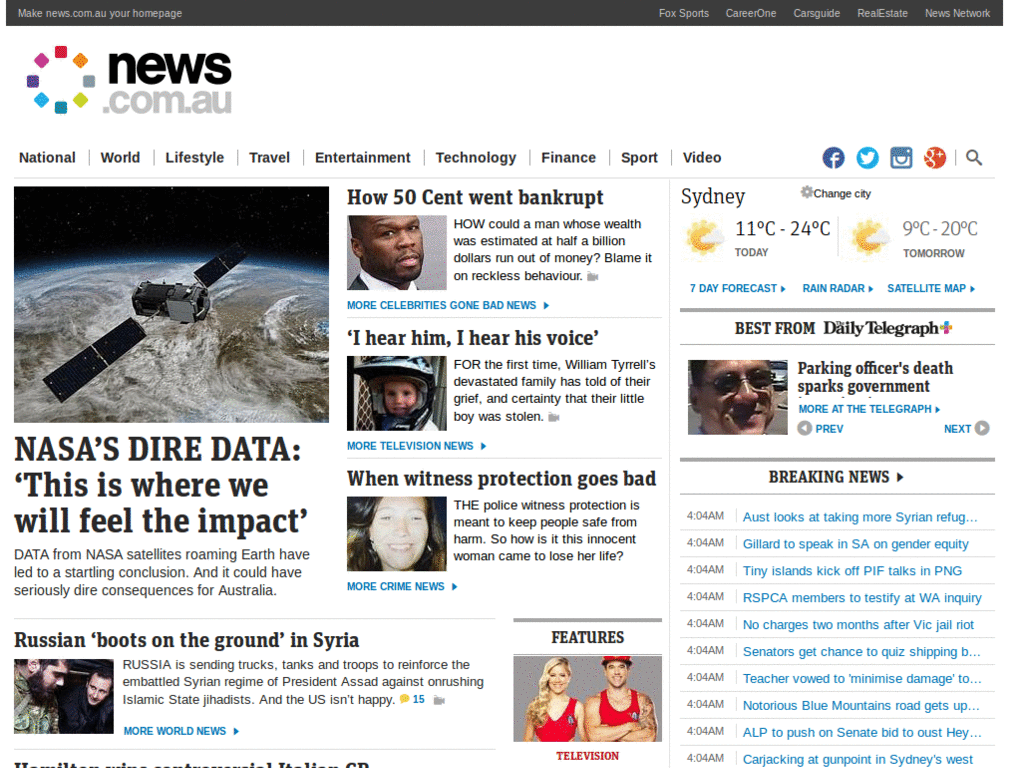Screen dimensions: 1024x768
Task: Click the news.com.au logo
Action: coord(129,80)
